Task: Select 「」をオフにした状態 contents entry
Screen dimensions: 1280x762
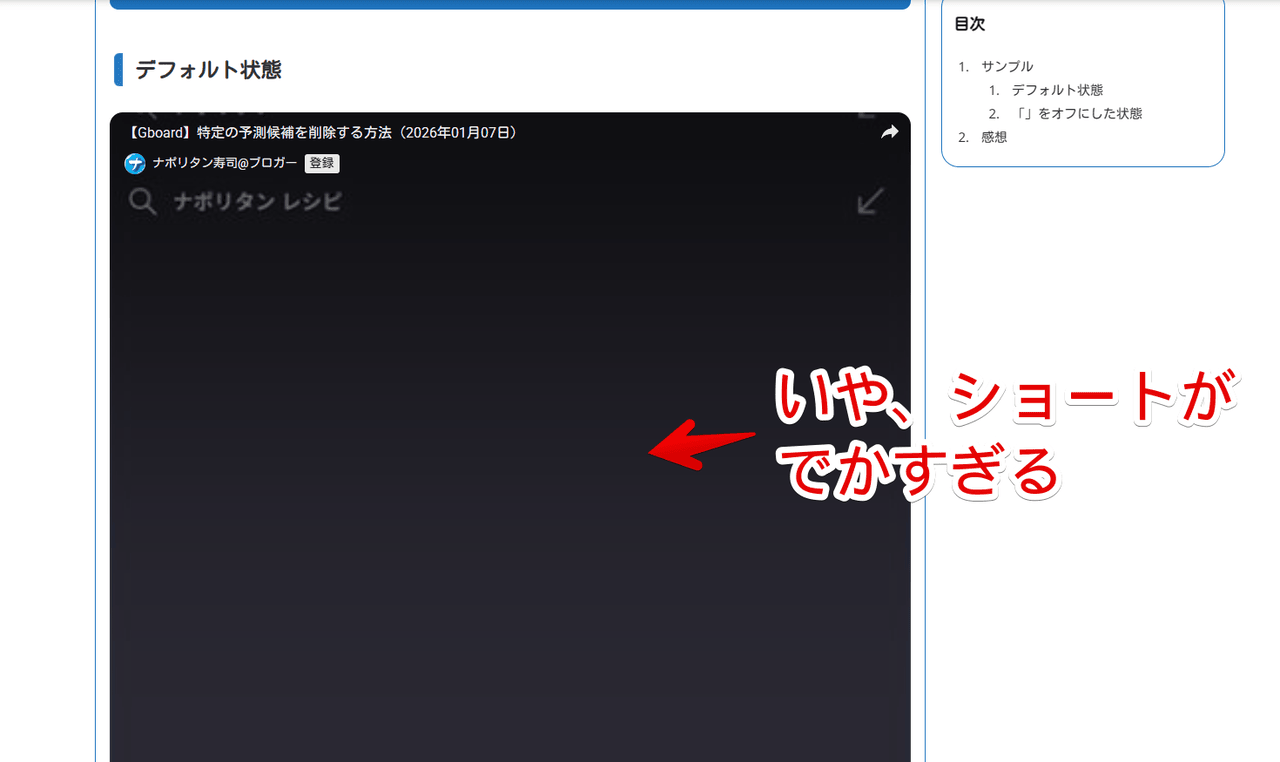Action: click(x=1076, y=114)
